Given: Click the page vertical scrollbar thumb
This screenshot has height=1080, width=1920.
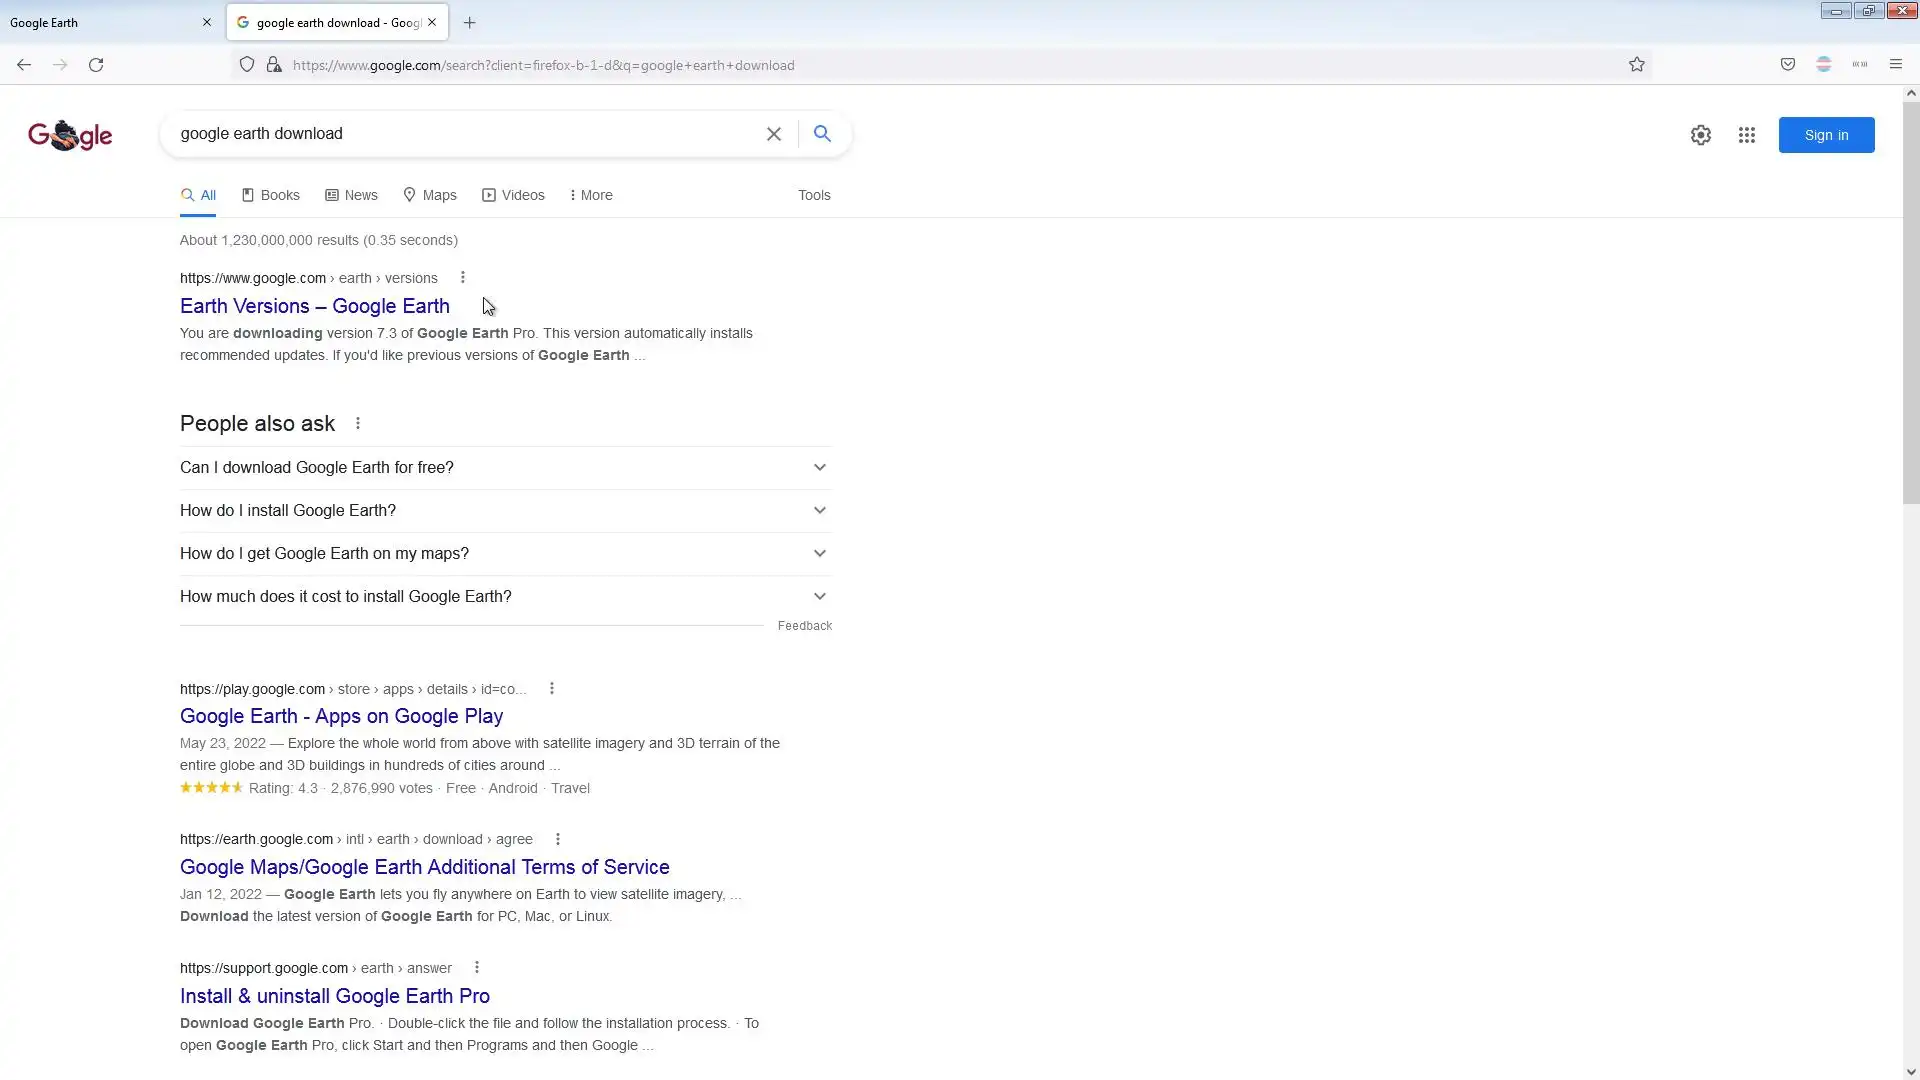Looking at the screenshot, I should pyautogui.click(x=1910, y=300).
